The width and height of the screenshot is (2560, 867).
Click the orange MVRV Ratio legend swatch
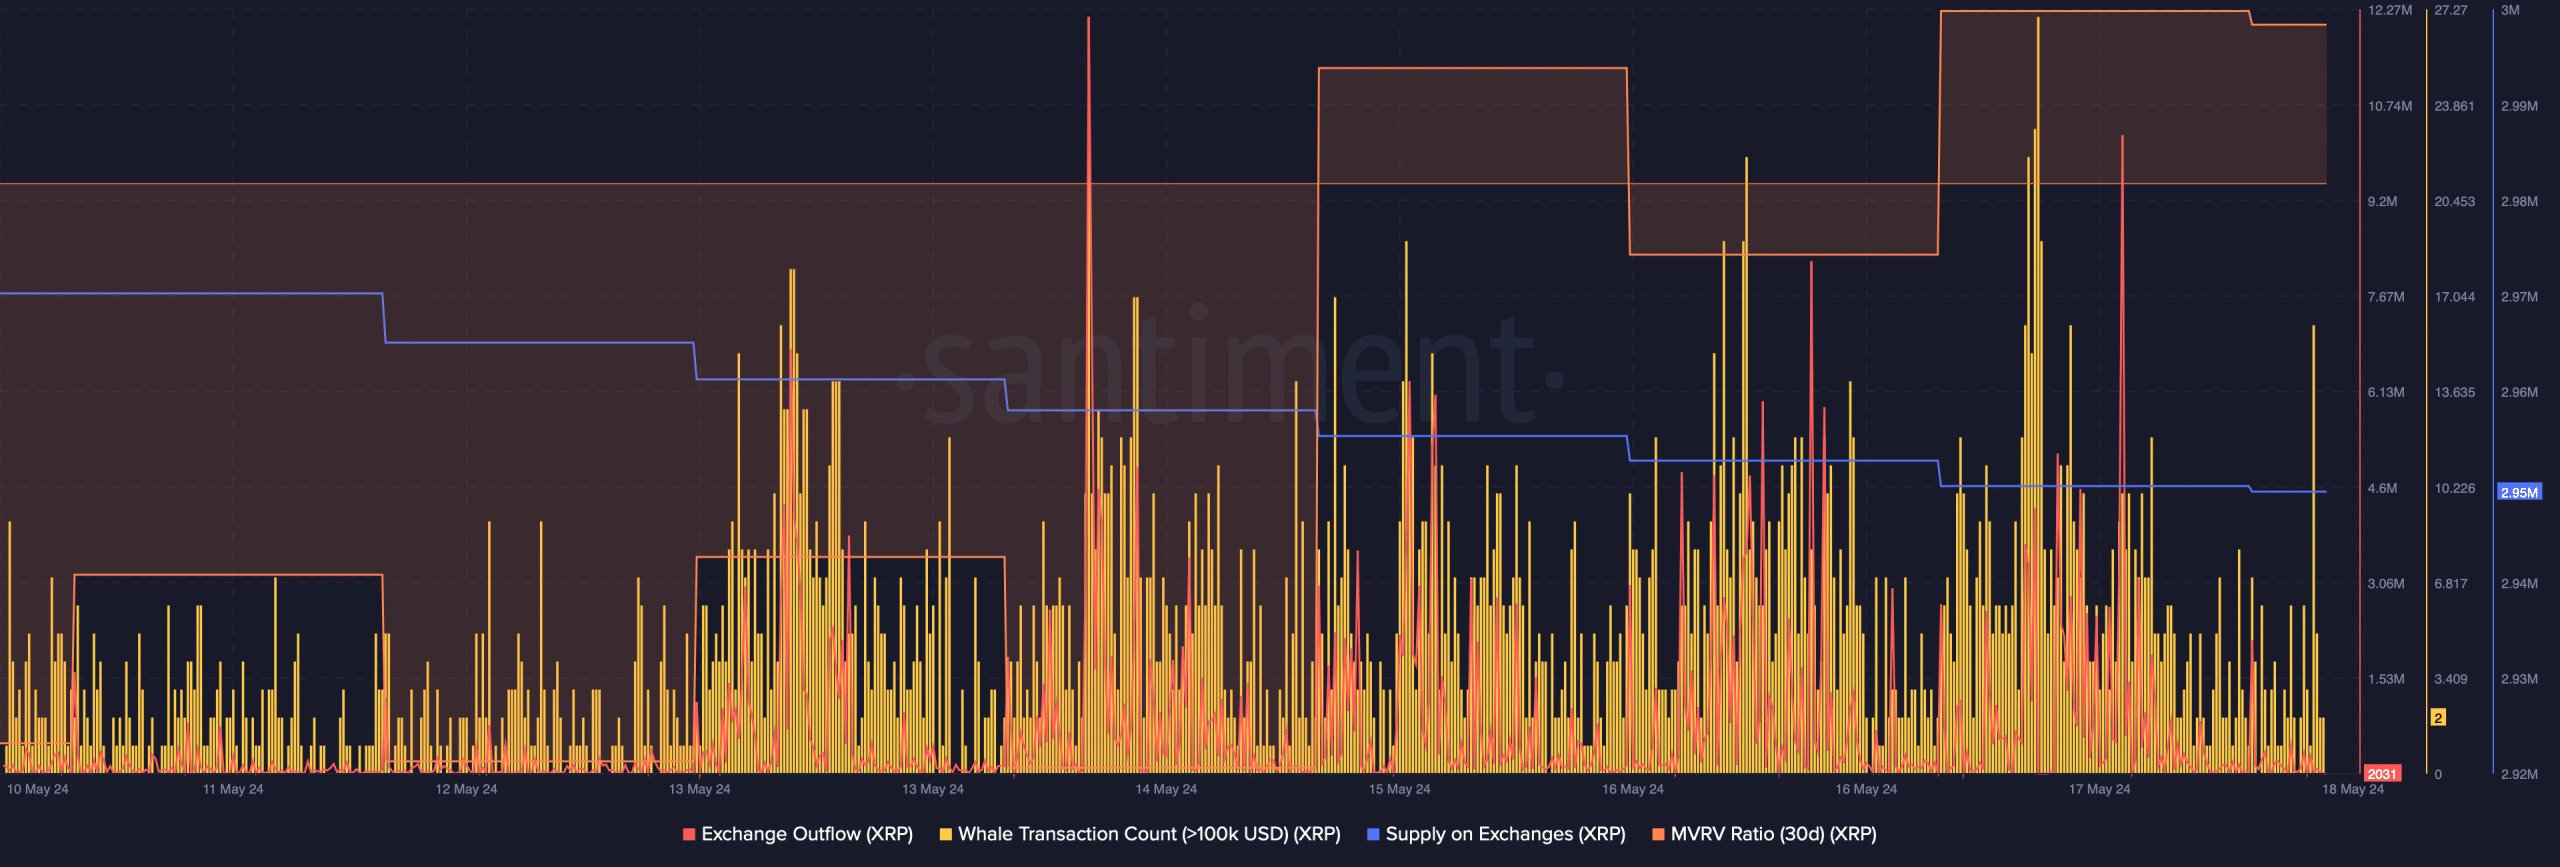click(1658, 834)
